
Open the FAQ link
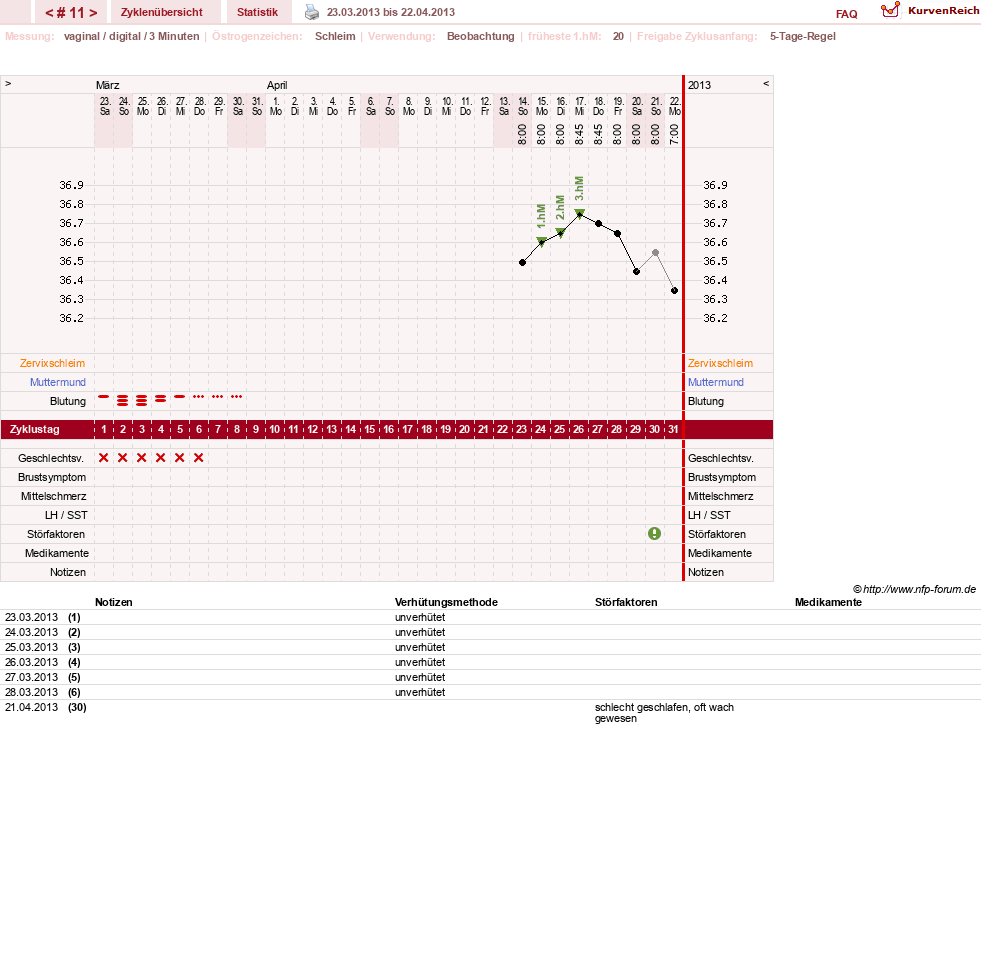846,14
